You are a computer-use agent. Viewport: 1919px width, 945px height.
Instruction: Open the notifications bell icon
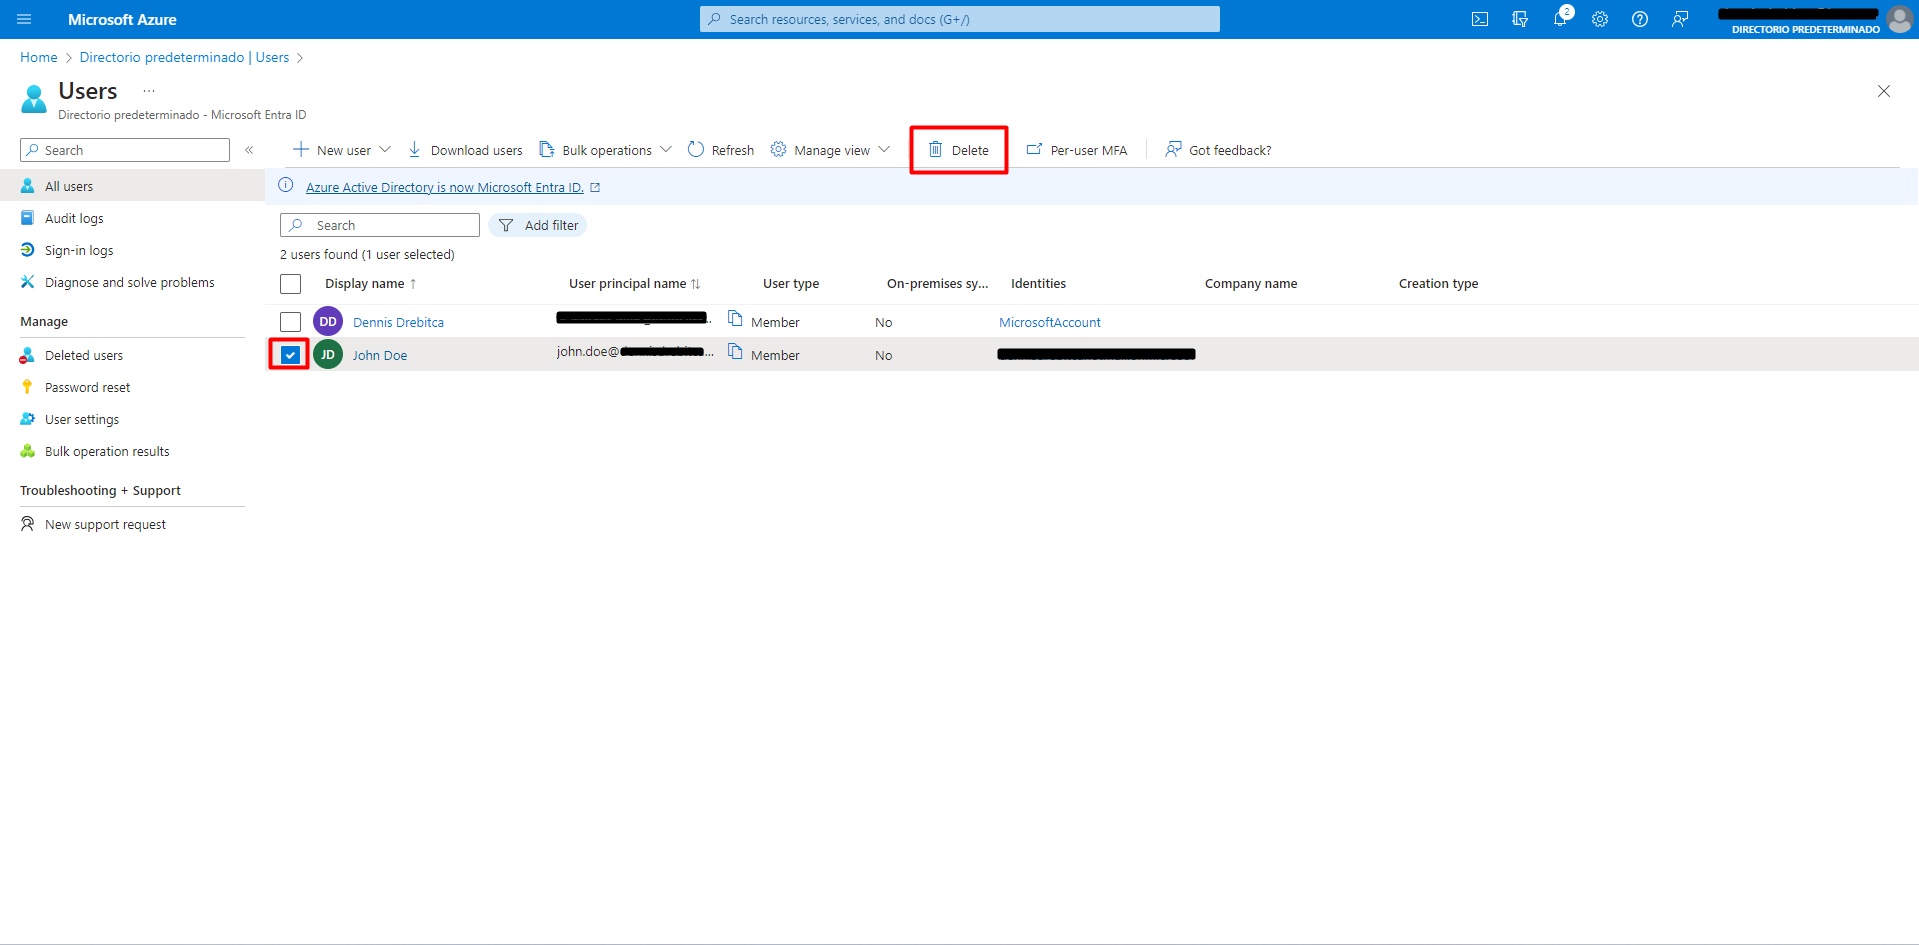click(1559, 19)
